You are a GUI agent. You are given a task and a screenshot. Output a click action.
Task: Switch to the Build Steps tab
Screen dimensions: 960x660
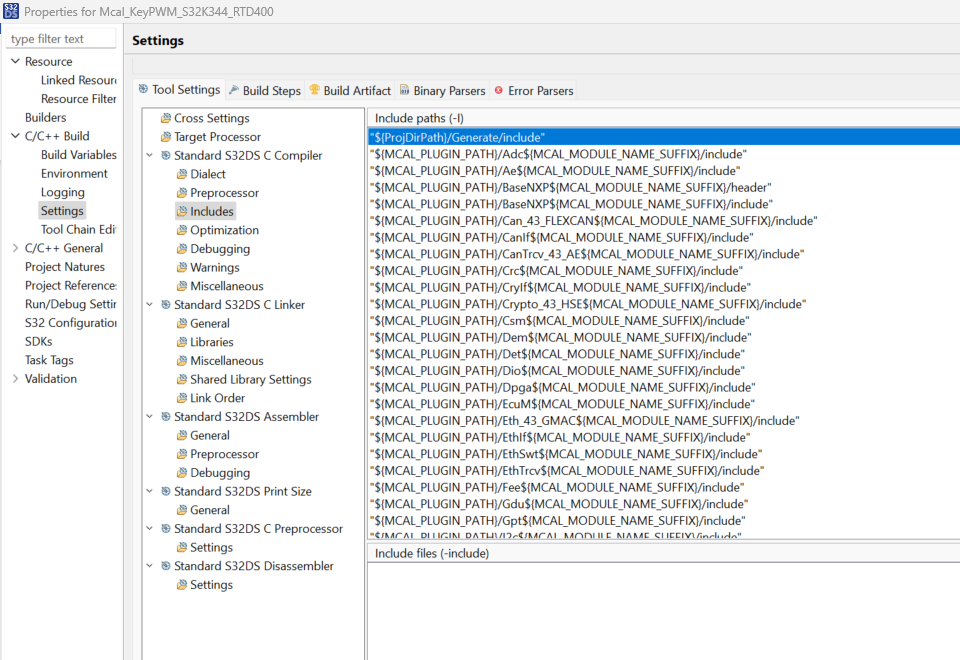pyautogui.click(x=265, y=91)
